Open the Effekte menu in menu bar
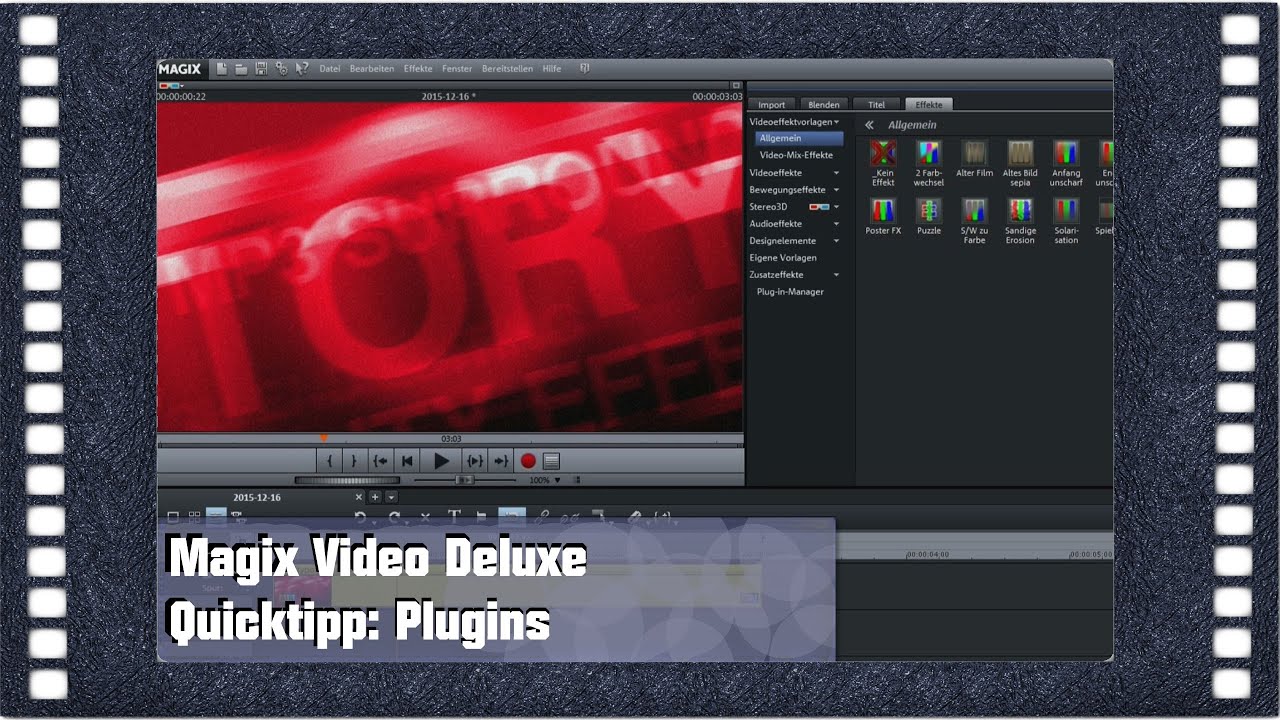The image size is (1280, 720). [x=418, y=69]
